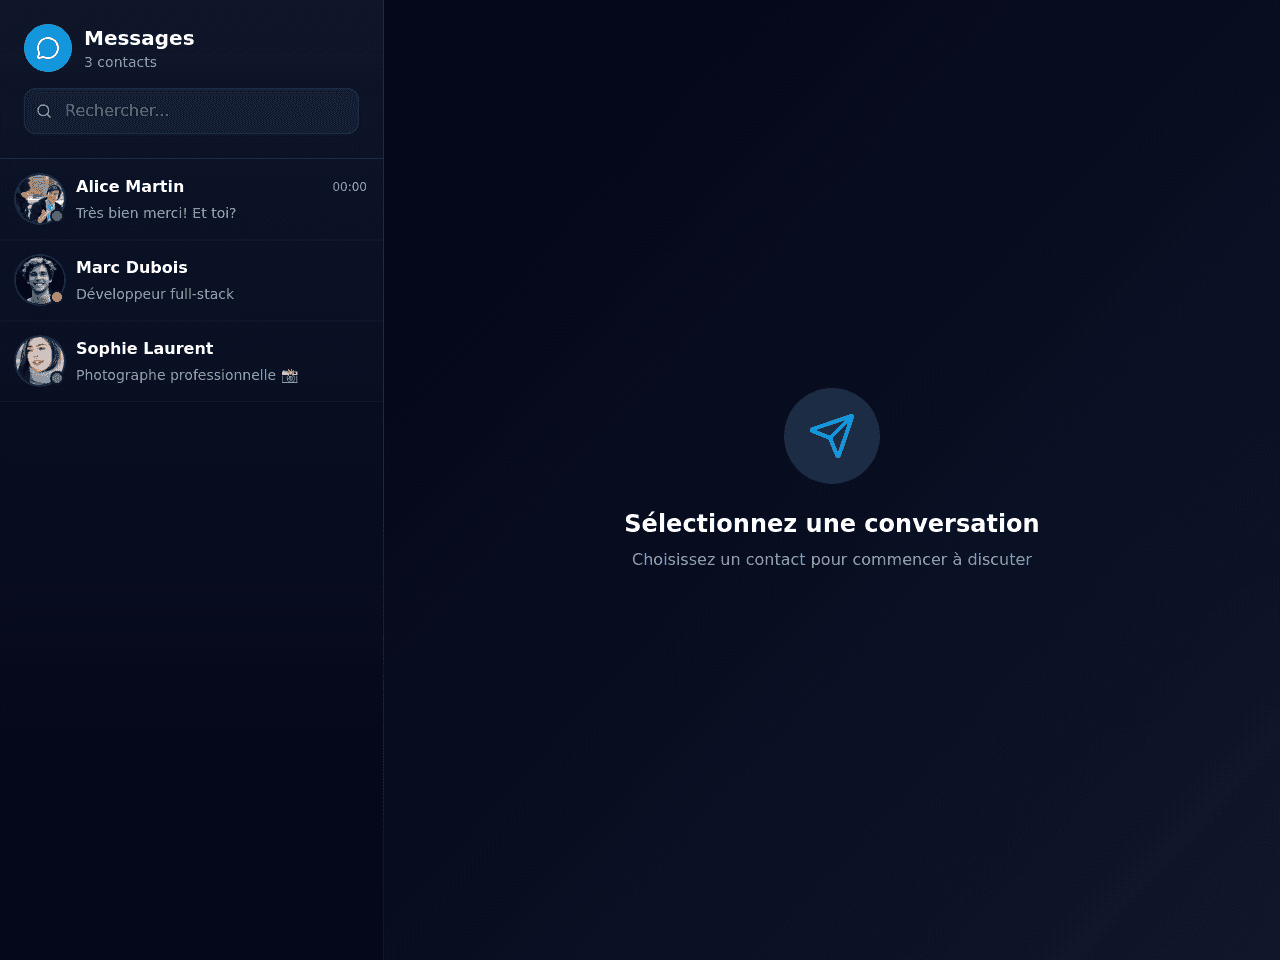Select the Alice Martin contact name

130,186
